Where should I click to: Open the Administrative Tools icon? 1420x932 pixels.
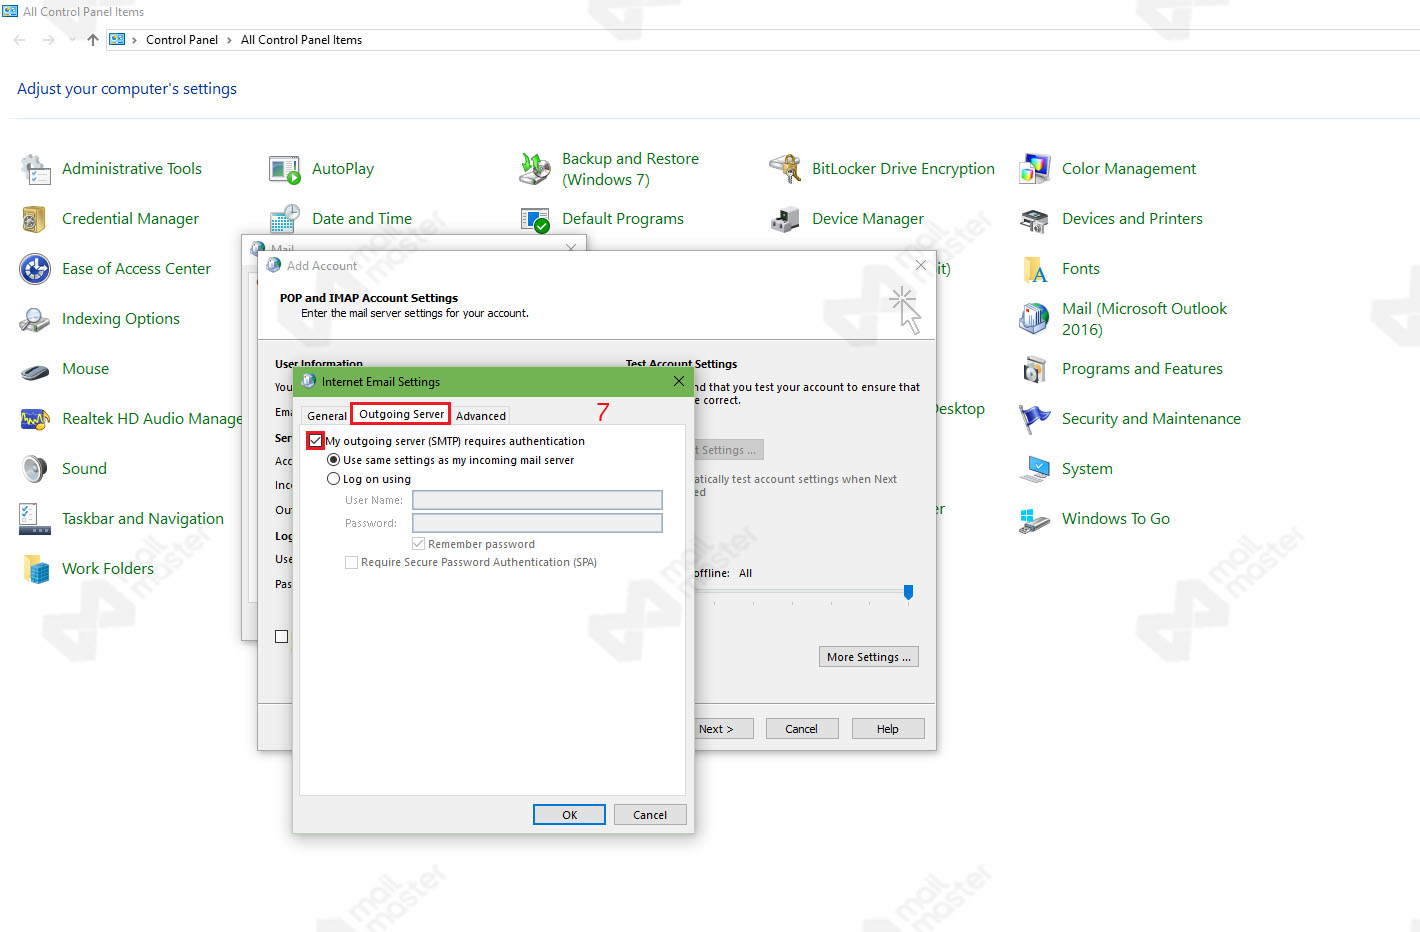[x=36, y=169]
